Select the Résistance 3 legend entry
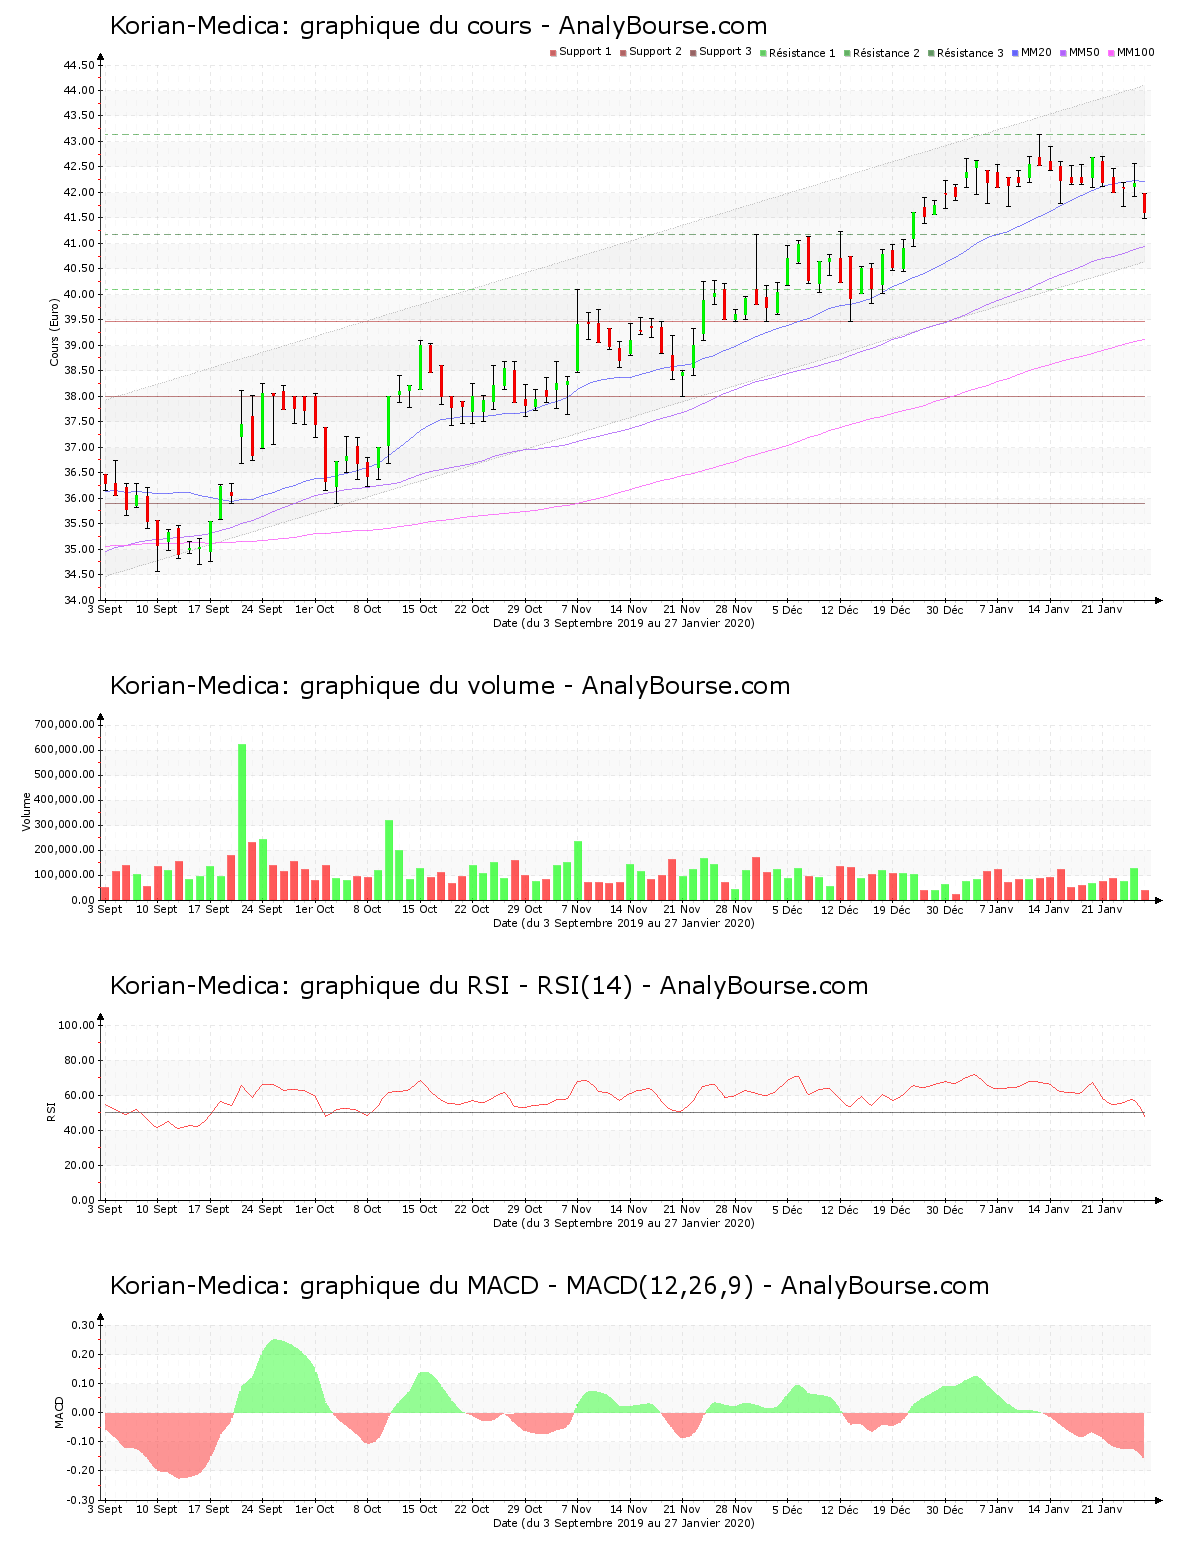Screen dimensions: 1200x1550 [966, 52]
